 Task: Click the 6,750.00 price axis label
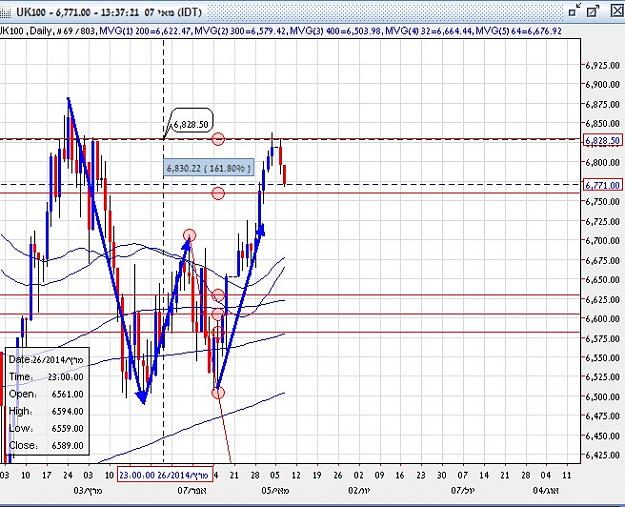(x=603, y=202)
